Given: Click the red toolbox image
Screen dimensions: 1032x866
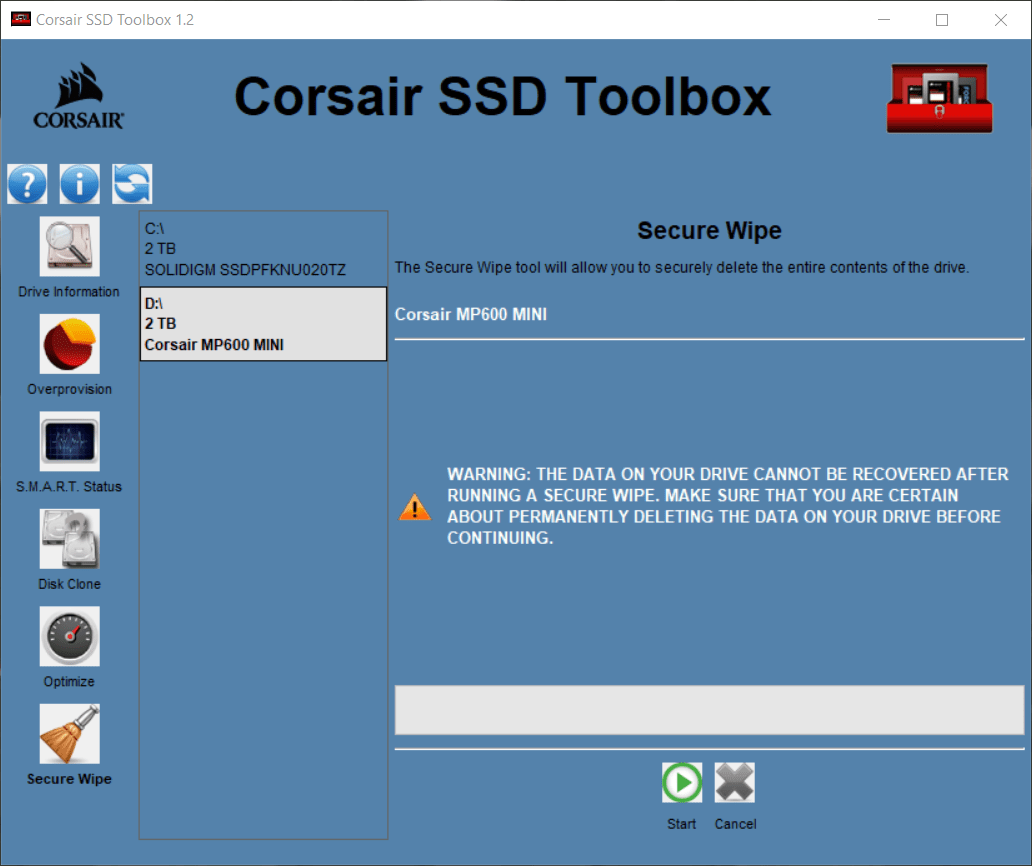Looking at the screenshot, I should point(940,98).
